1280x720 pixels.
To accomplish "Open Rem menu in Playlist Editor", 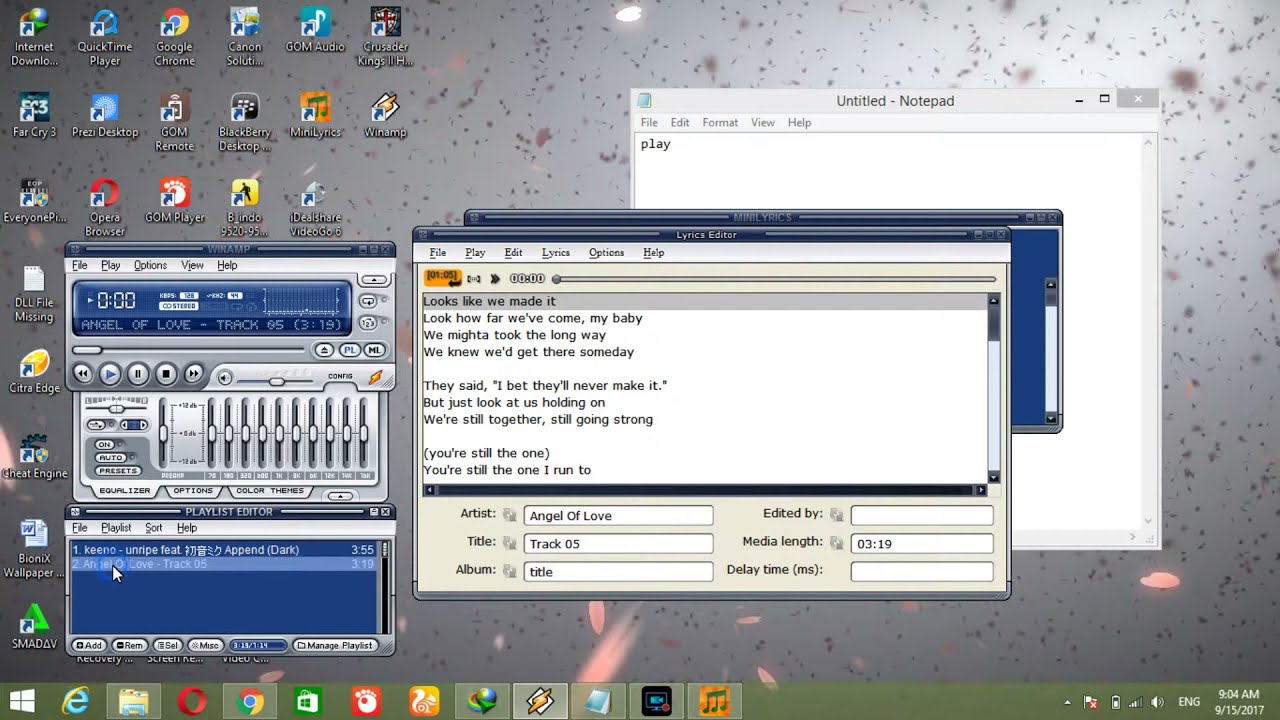I will tap(128, 645).
